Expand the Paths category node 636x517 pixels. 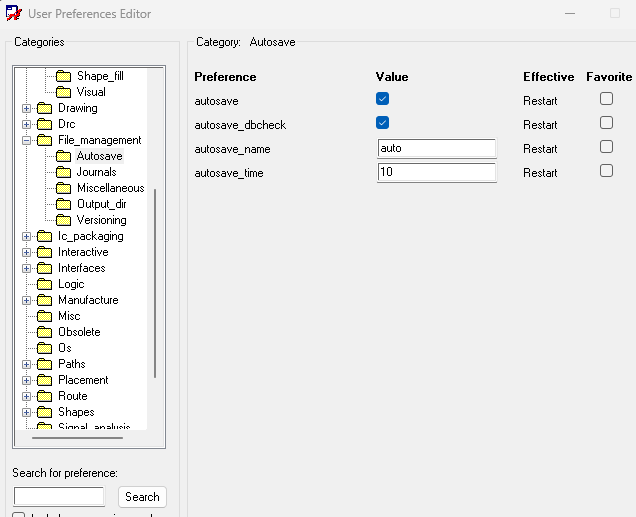click(26, 364)
